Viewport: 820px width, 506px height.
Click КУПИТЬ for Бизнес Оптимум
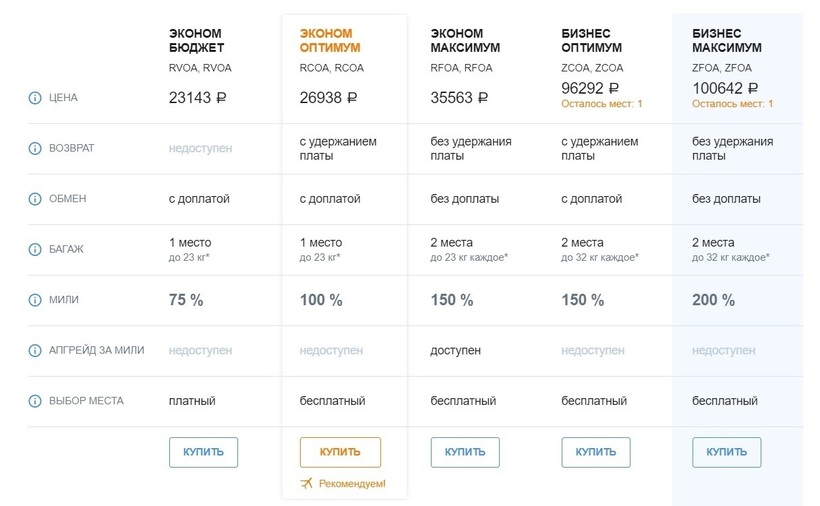point(596,452)
